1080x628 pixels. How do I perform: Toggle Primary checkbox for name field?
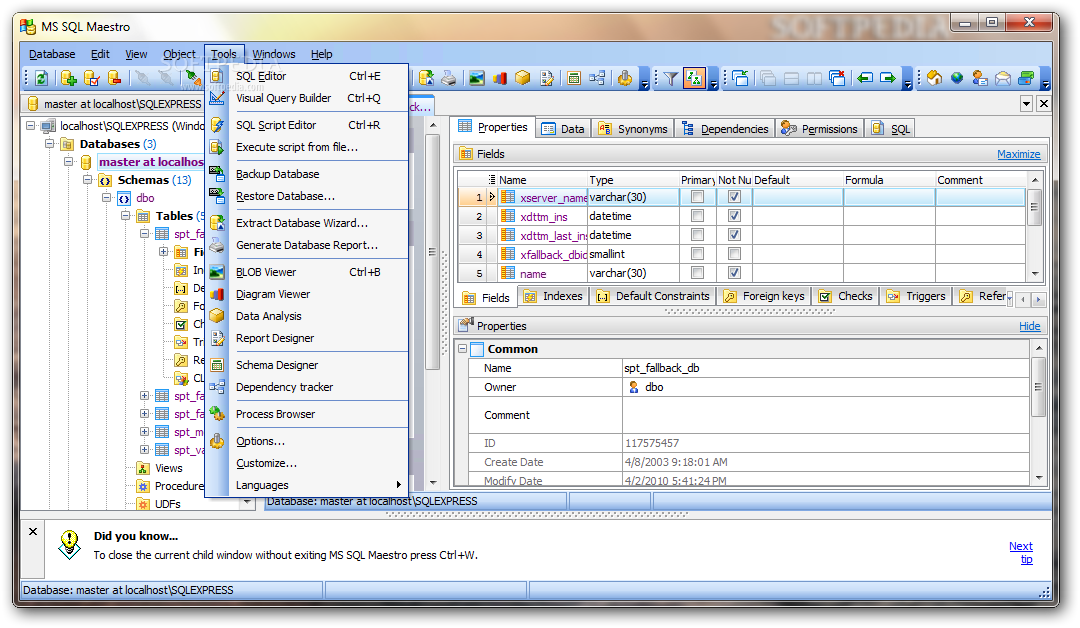(697, 273)
